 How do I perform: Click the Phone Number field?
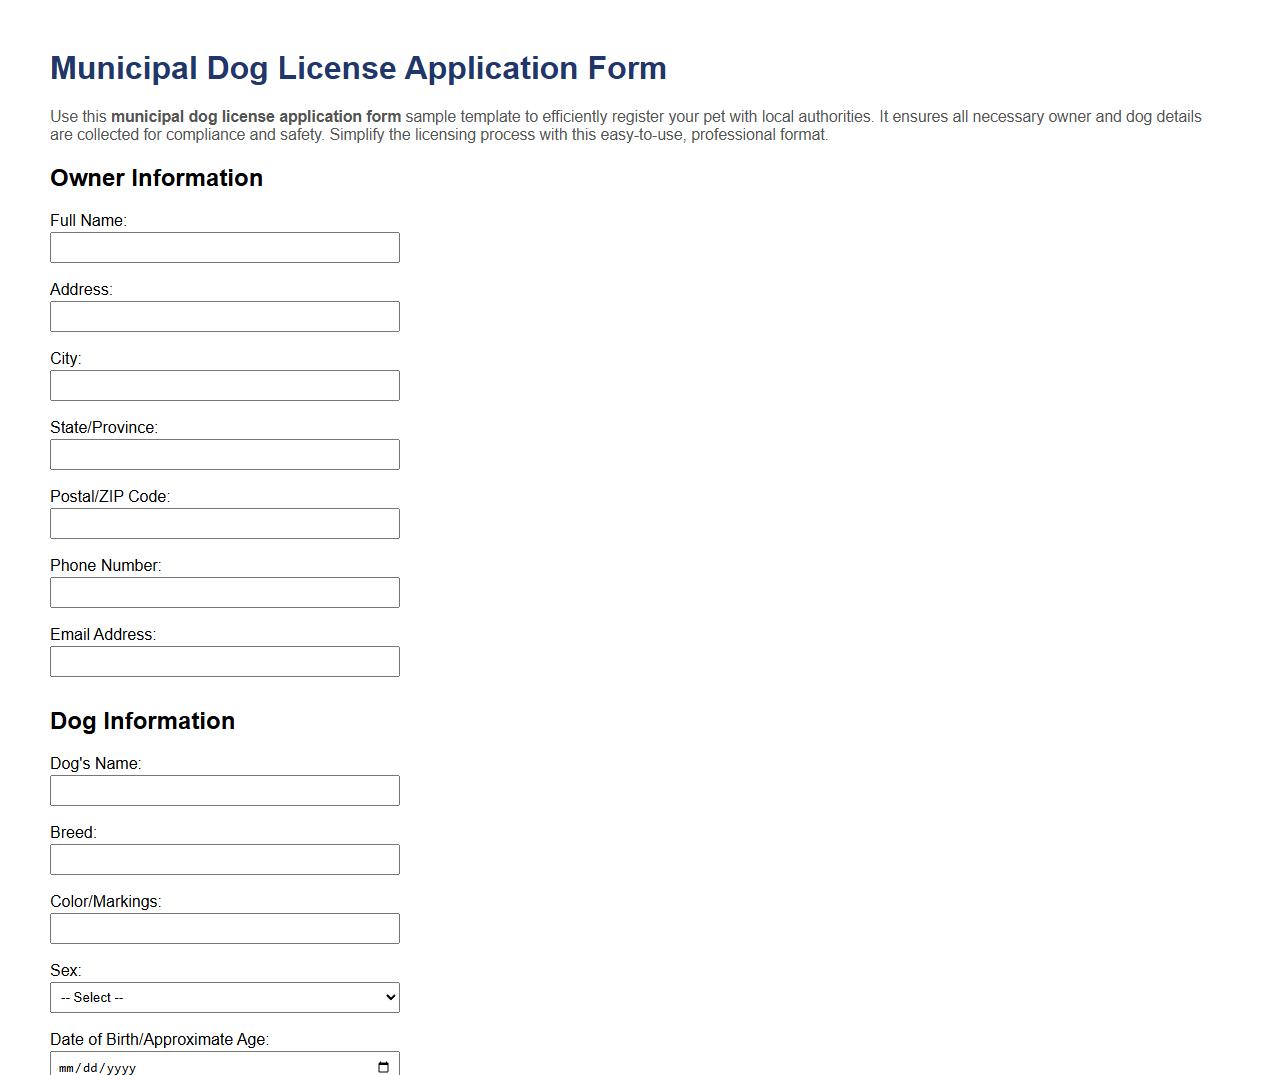(x=224, y=592)
